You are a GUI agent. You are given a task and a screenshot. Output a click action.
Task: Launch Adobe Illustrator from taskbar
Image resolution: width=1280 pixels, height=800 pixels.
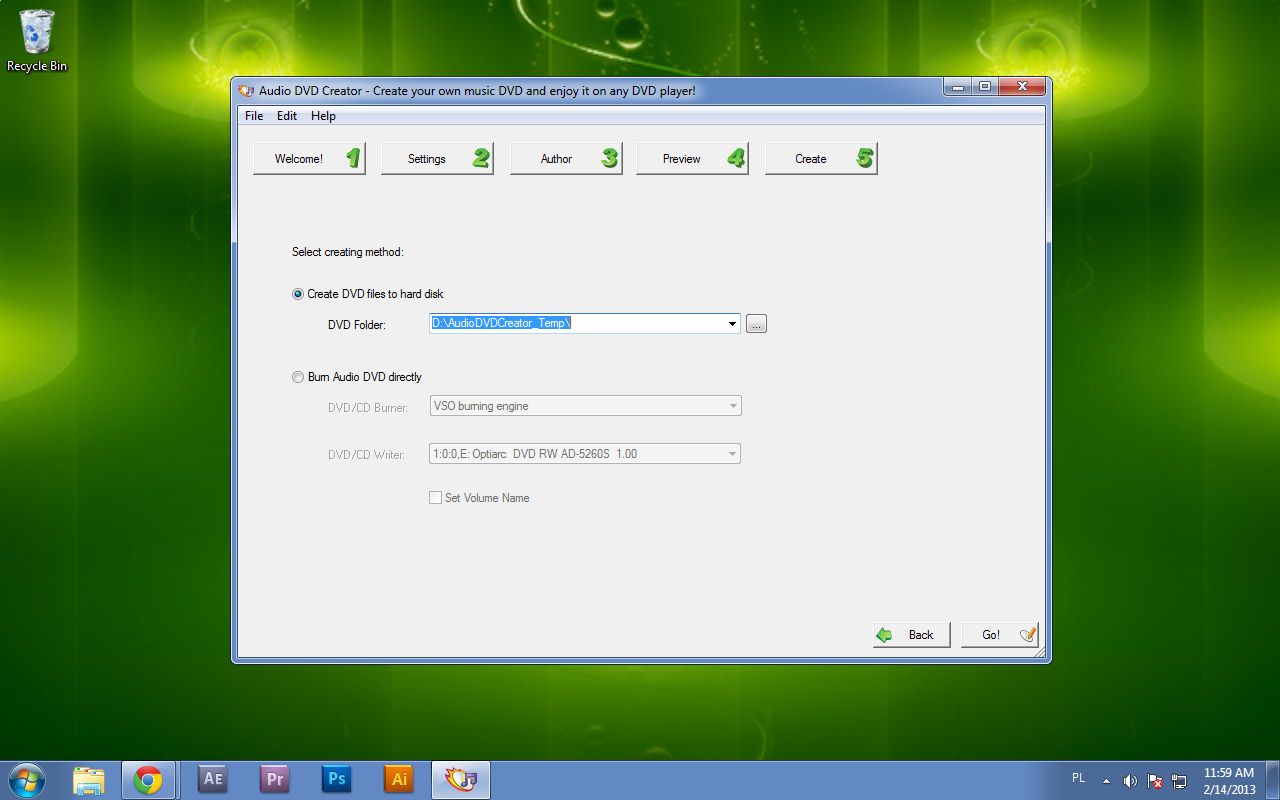(x=398, y=779)
